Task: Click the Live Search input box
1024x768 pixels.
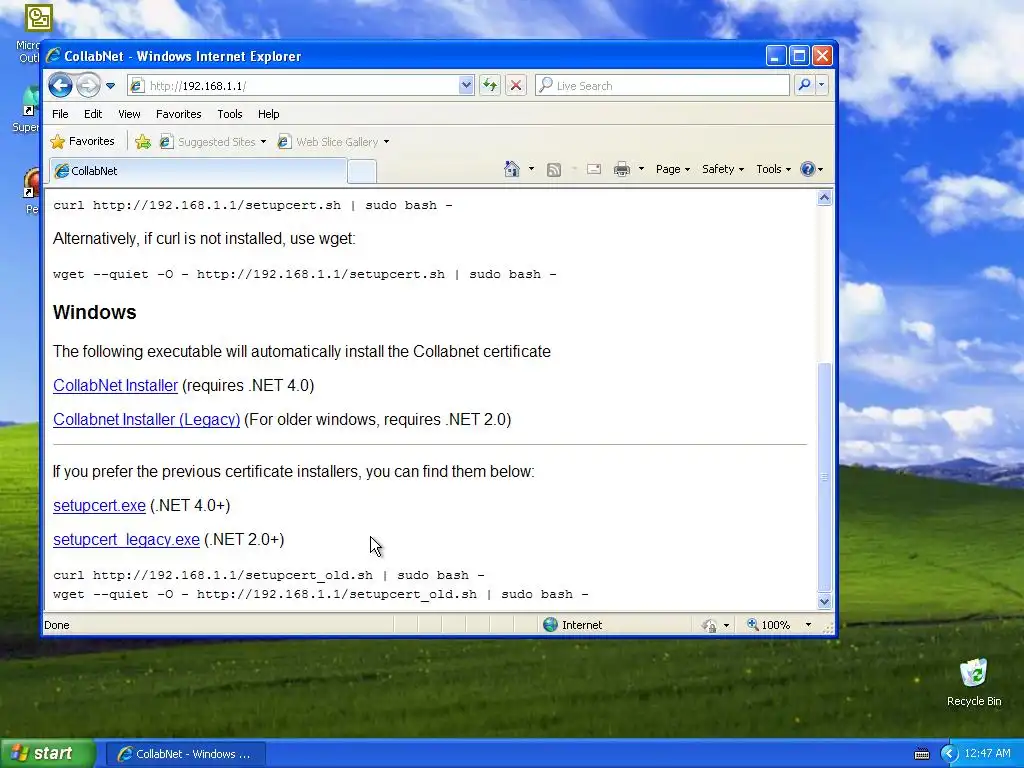Action: 662,86
